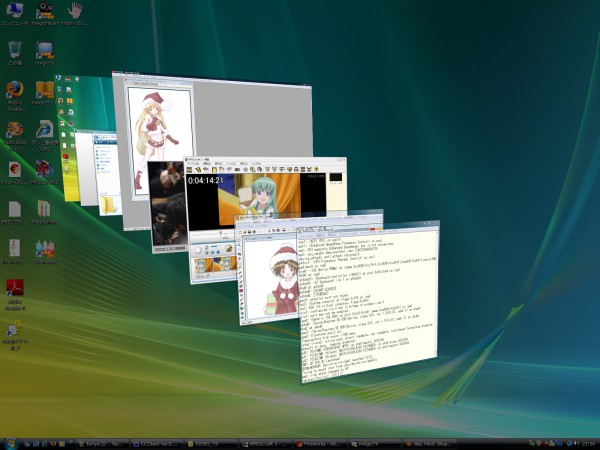Click the system tray clock

point(589,444)
